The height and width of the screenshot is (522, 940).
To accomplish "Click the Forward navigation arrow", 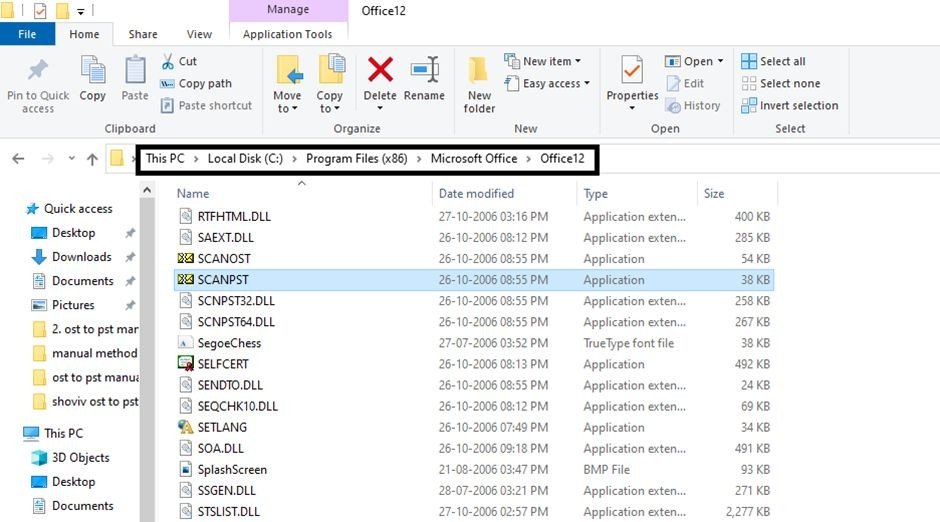I will coord(47,159).
